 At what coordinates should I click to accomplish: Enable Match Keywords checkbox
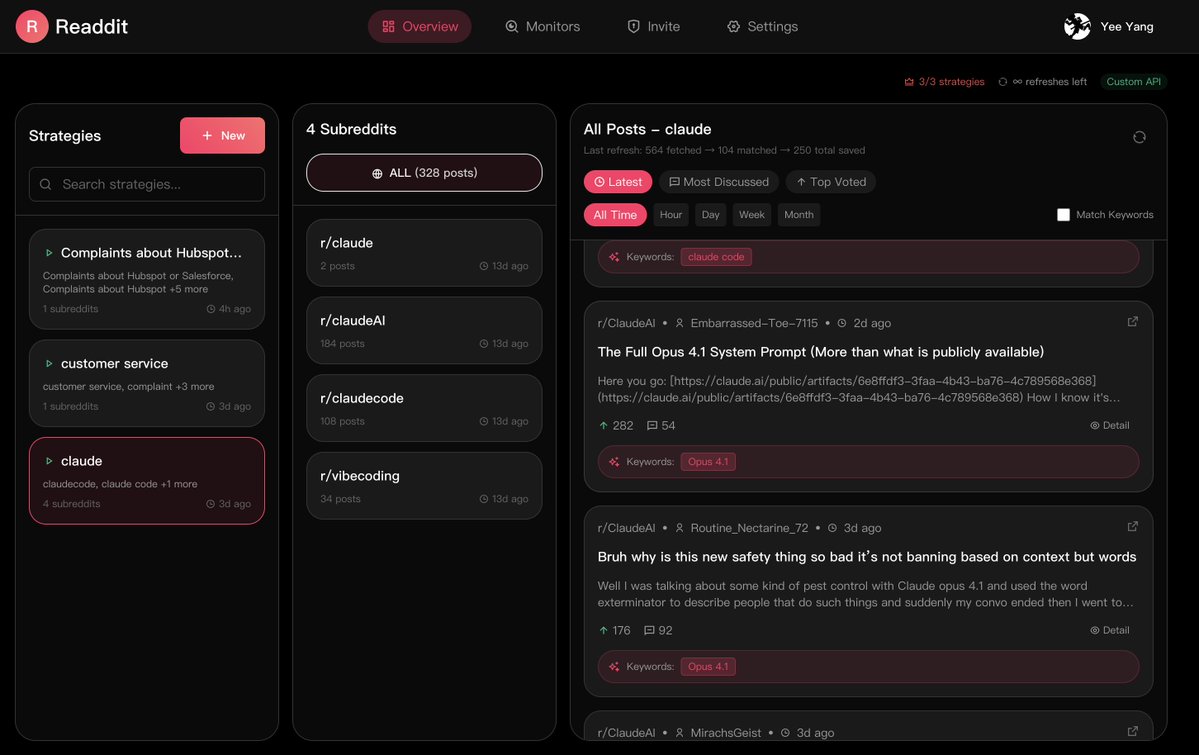pyautogui.click(x=1063, y=215)
